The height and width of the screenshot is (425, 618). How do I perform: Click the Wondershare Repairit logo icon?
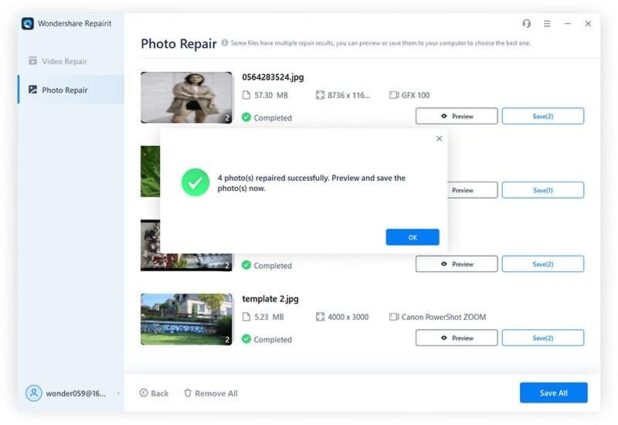click(28, 24)
